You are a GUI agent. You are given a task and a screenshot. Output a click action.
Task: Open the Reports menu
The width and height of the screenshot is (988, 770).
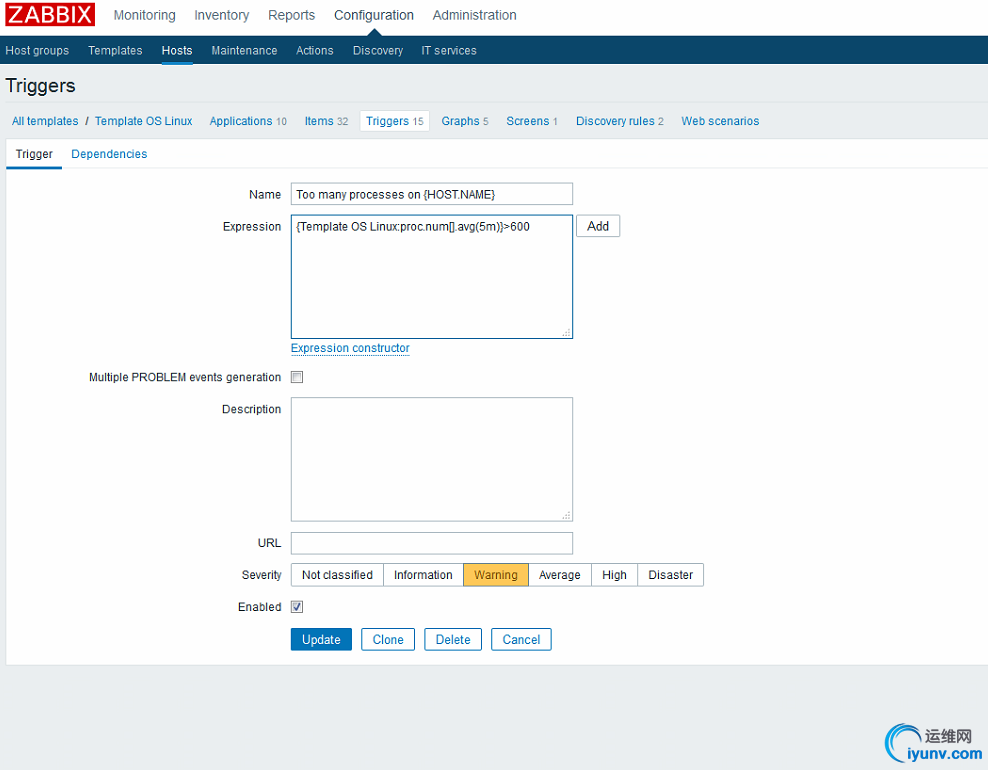[291, 15]
